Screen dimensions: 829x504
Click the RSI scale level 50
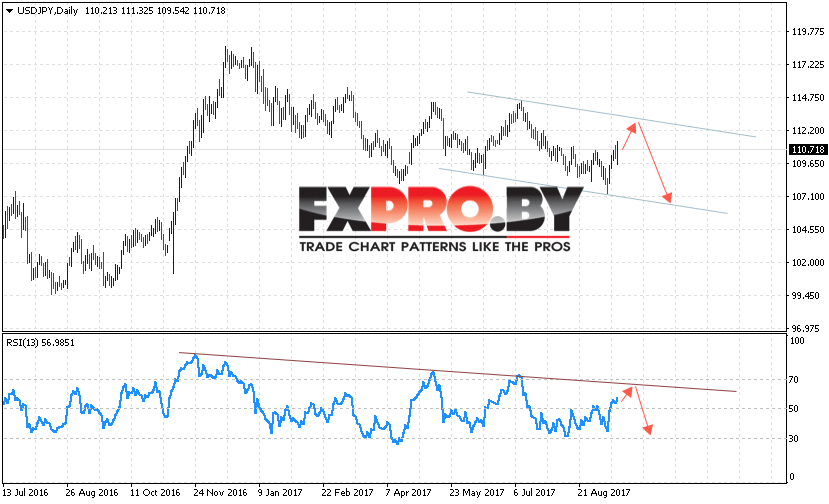794,409
